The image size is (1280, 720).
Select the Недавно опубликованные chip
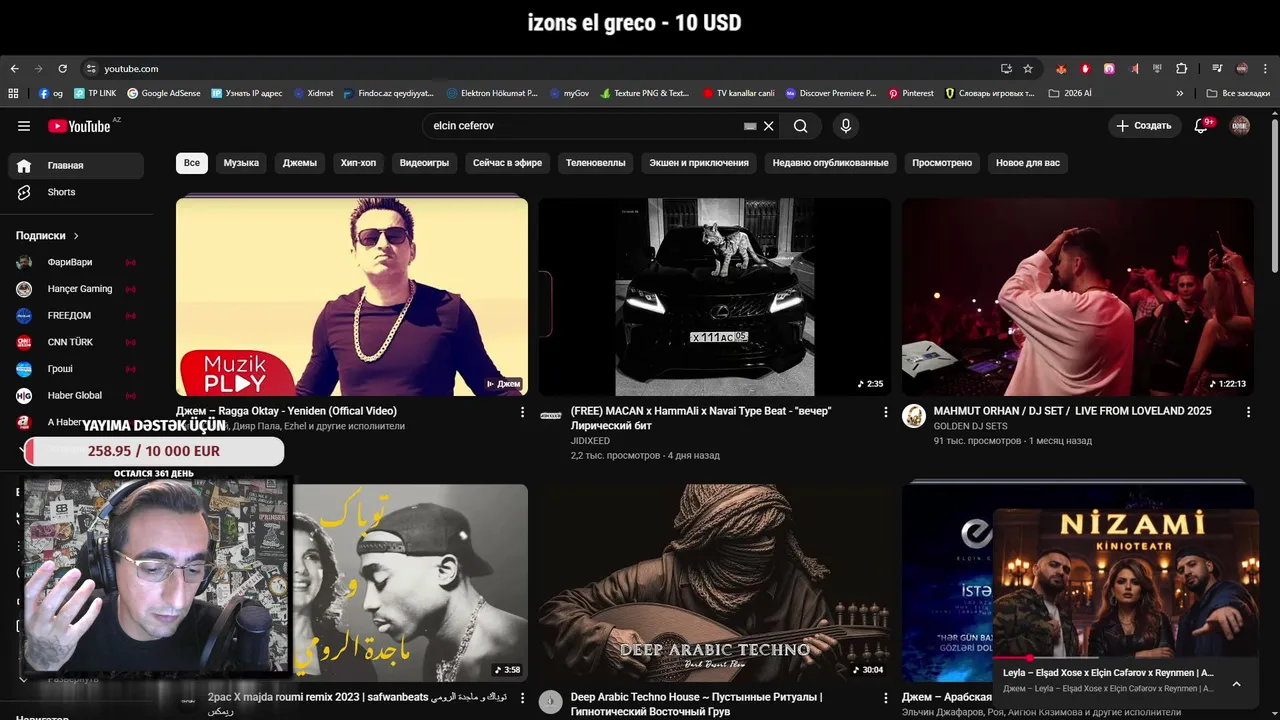830,163
